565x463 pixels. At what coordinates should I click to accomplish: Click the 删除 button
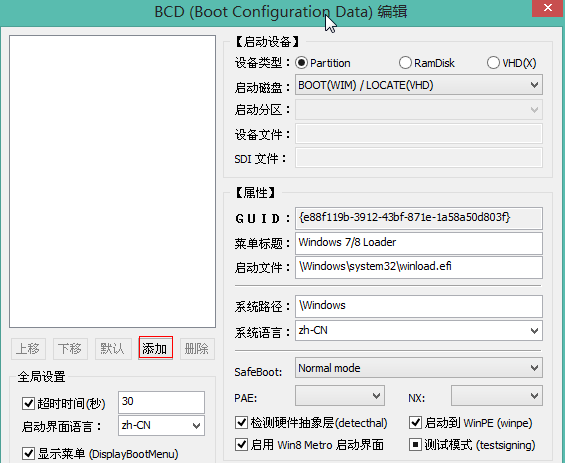point(197,349)
